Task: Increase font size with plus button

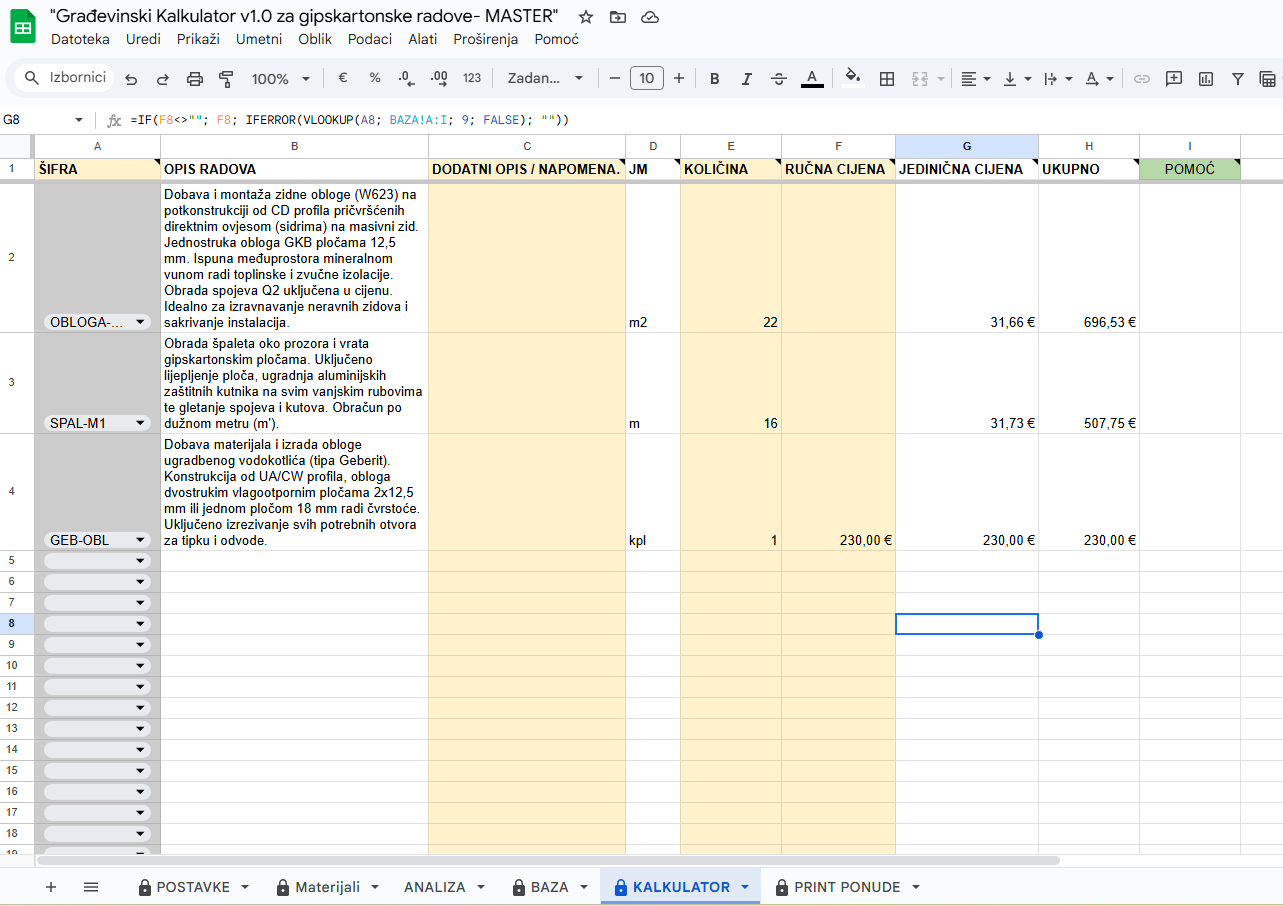Action: 679,79
